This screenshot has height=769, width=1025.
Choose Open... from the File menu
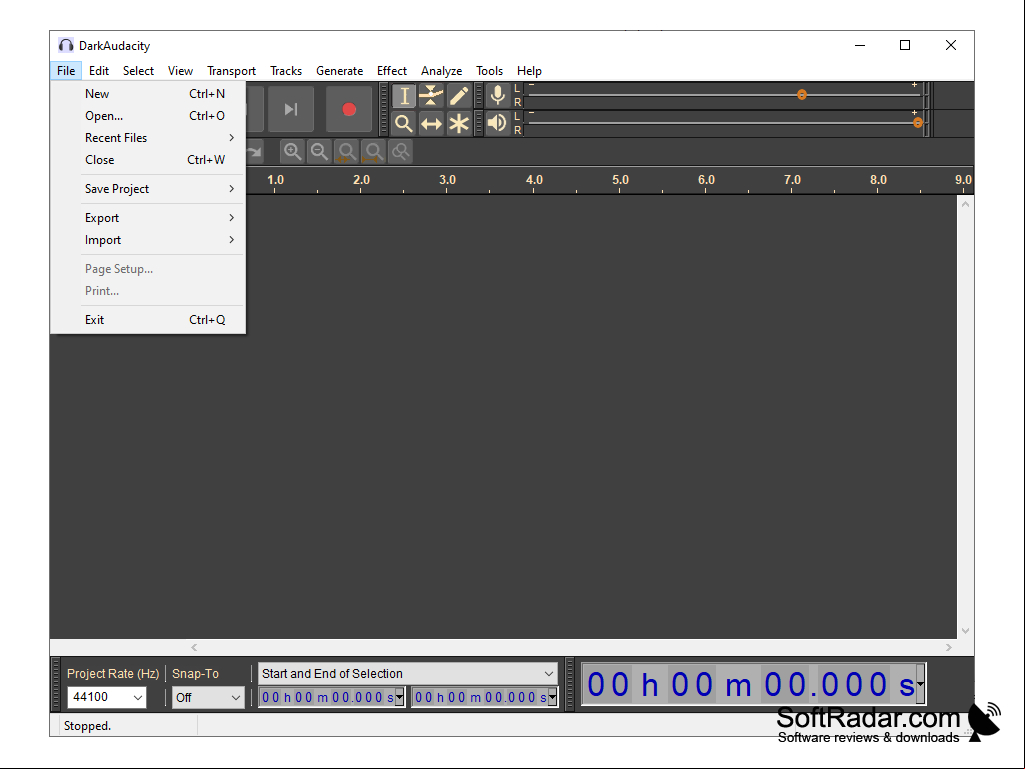[x=148, y=116]
